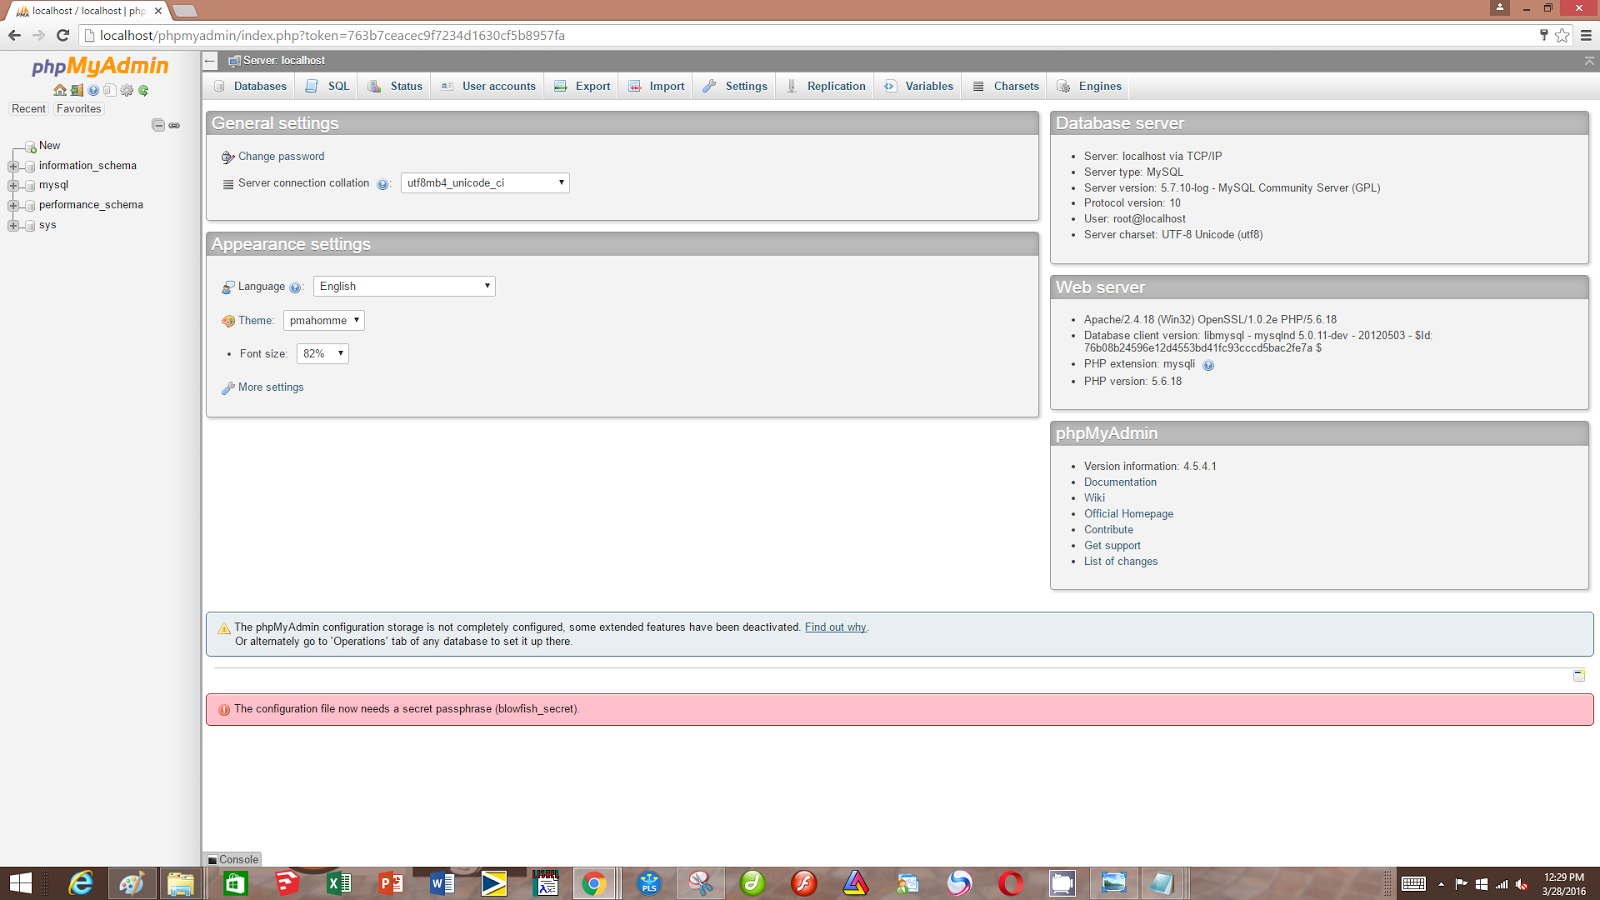The image size is (1600, 900).
Task: Click the Windows Start button
Action: [20, 883]
